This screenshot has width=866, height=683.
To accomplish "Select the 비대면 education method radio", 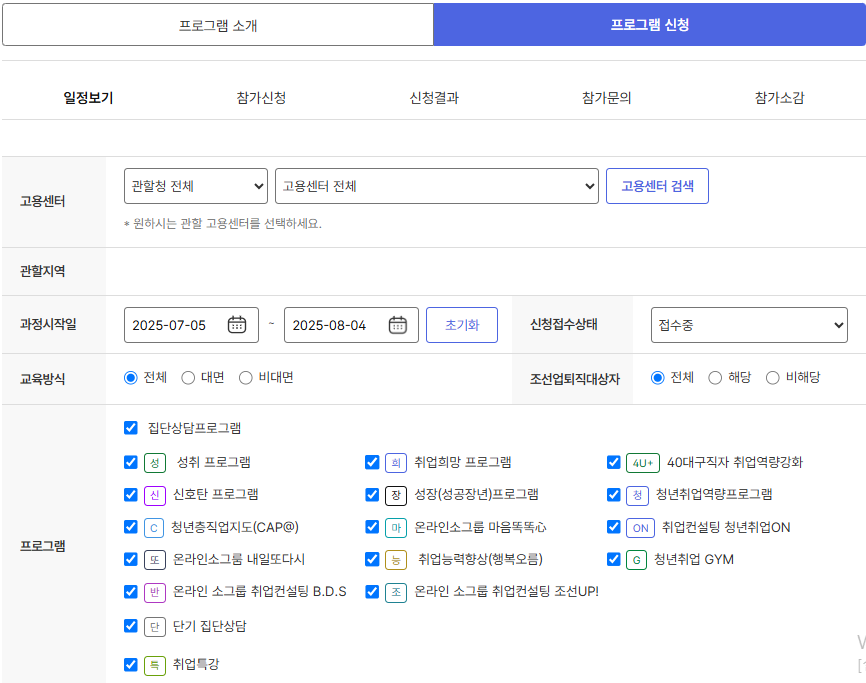I will point(246,378).
